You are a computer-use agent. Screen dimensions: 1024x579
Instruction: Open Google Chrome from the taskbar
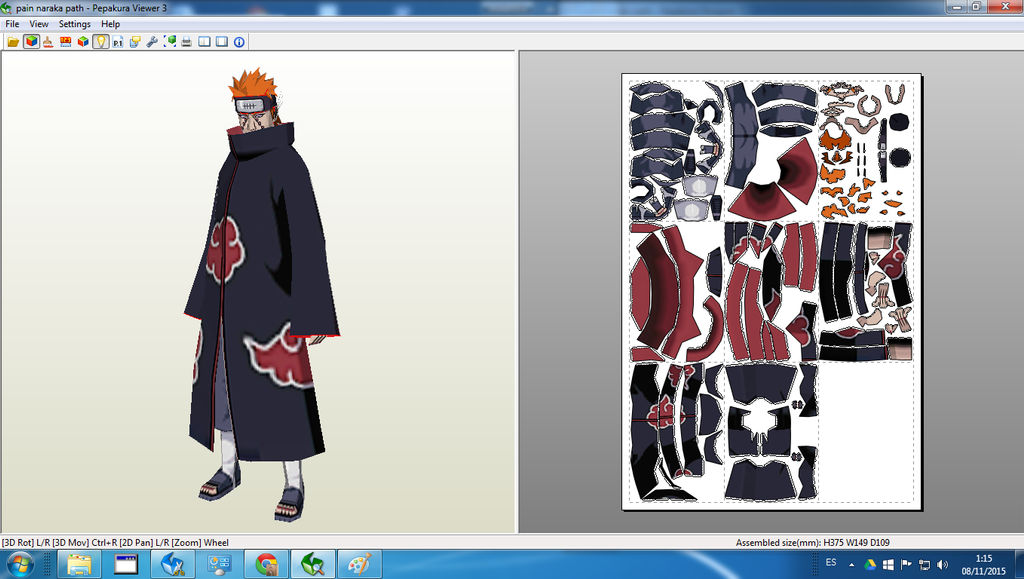266,564
